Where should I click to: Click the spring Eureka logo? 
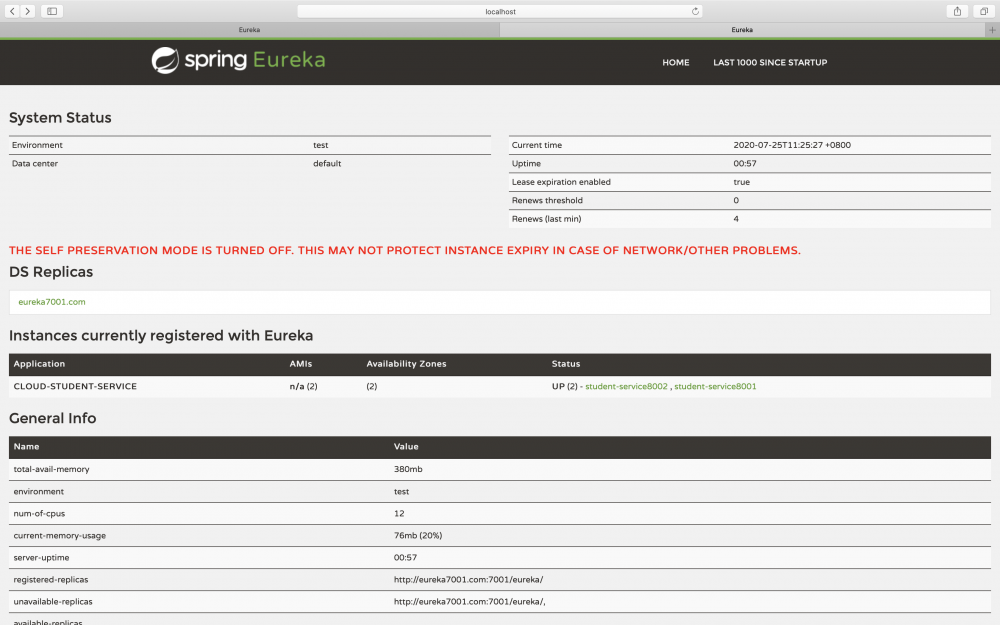(237, 61)
